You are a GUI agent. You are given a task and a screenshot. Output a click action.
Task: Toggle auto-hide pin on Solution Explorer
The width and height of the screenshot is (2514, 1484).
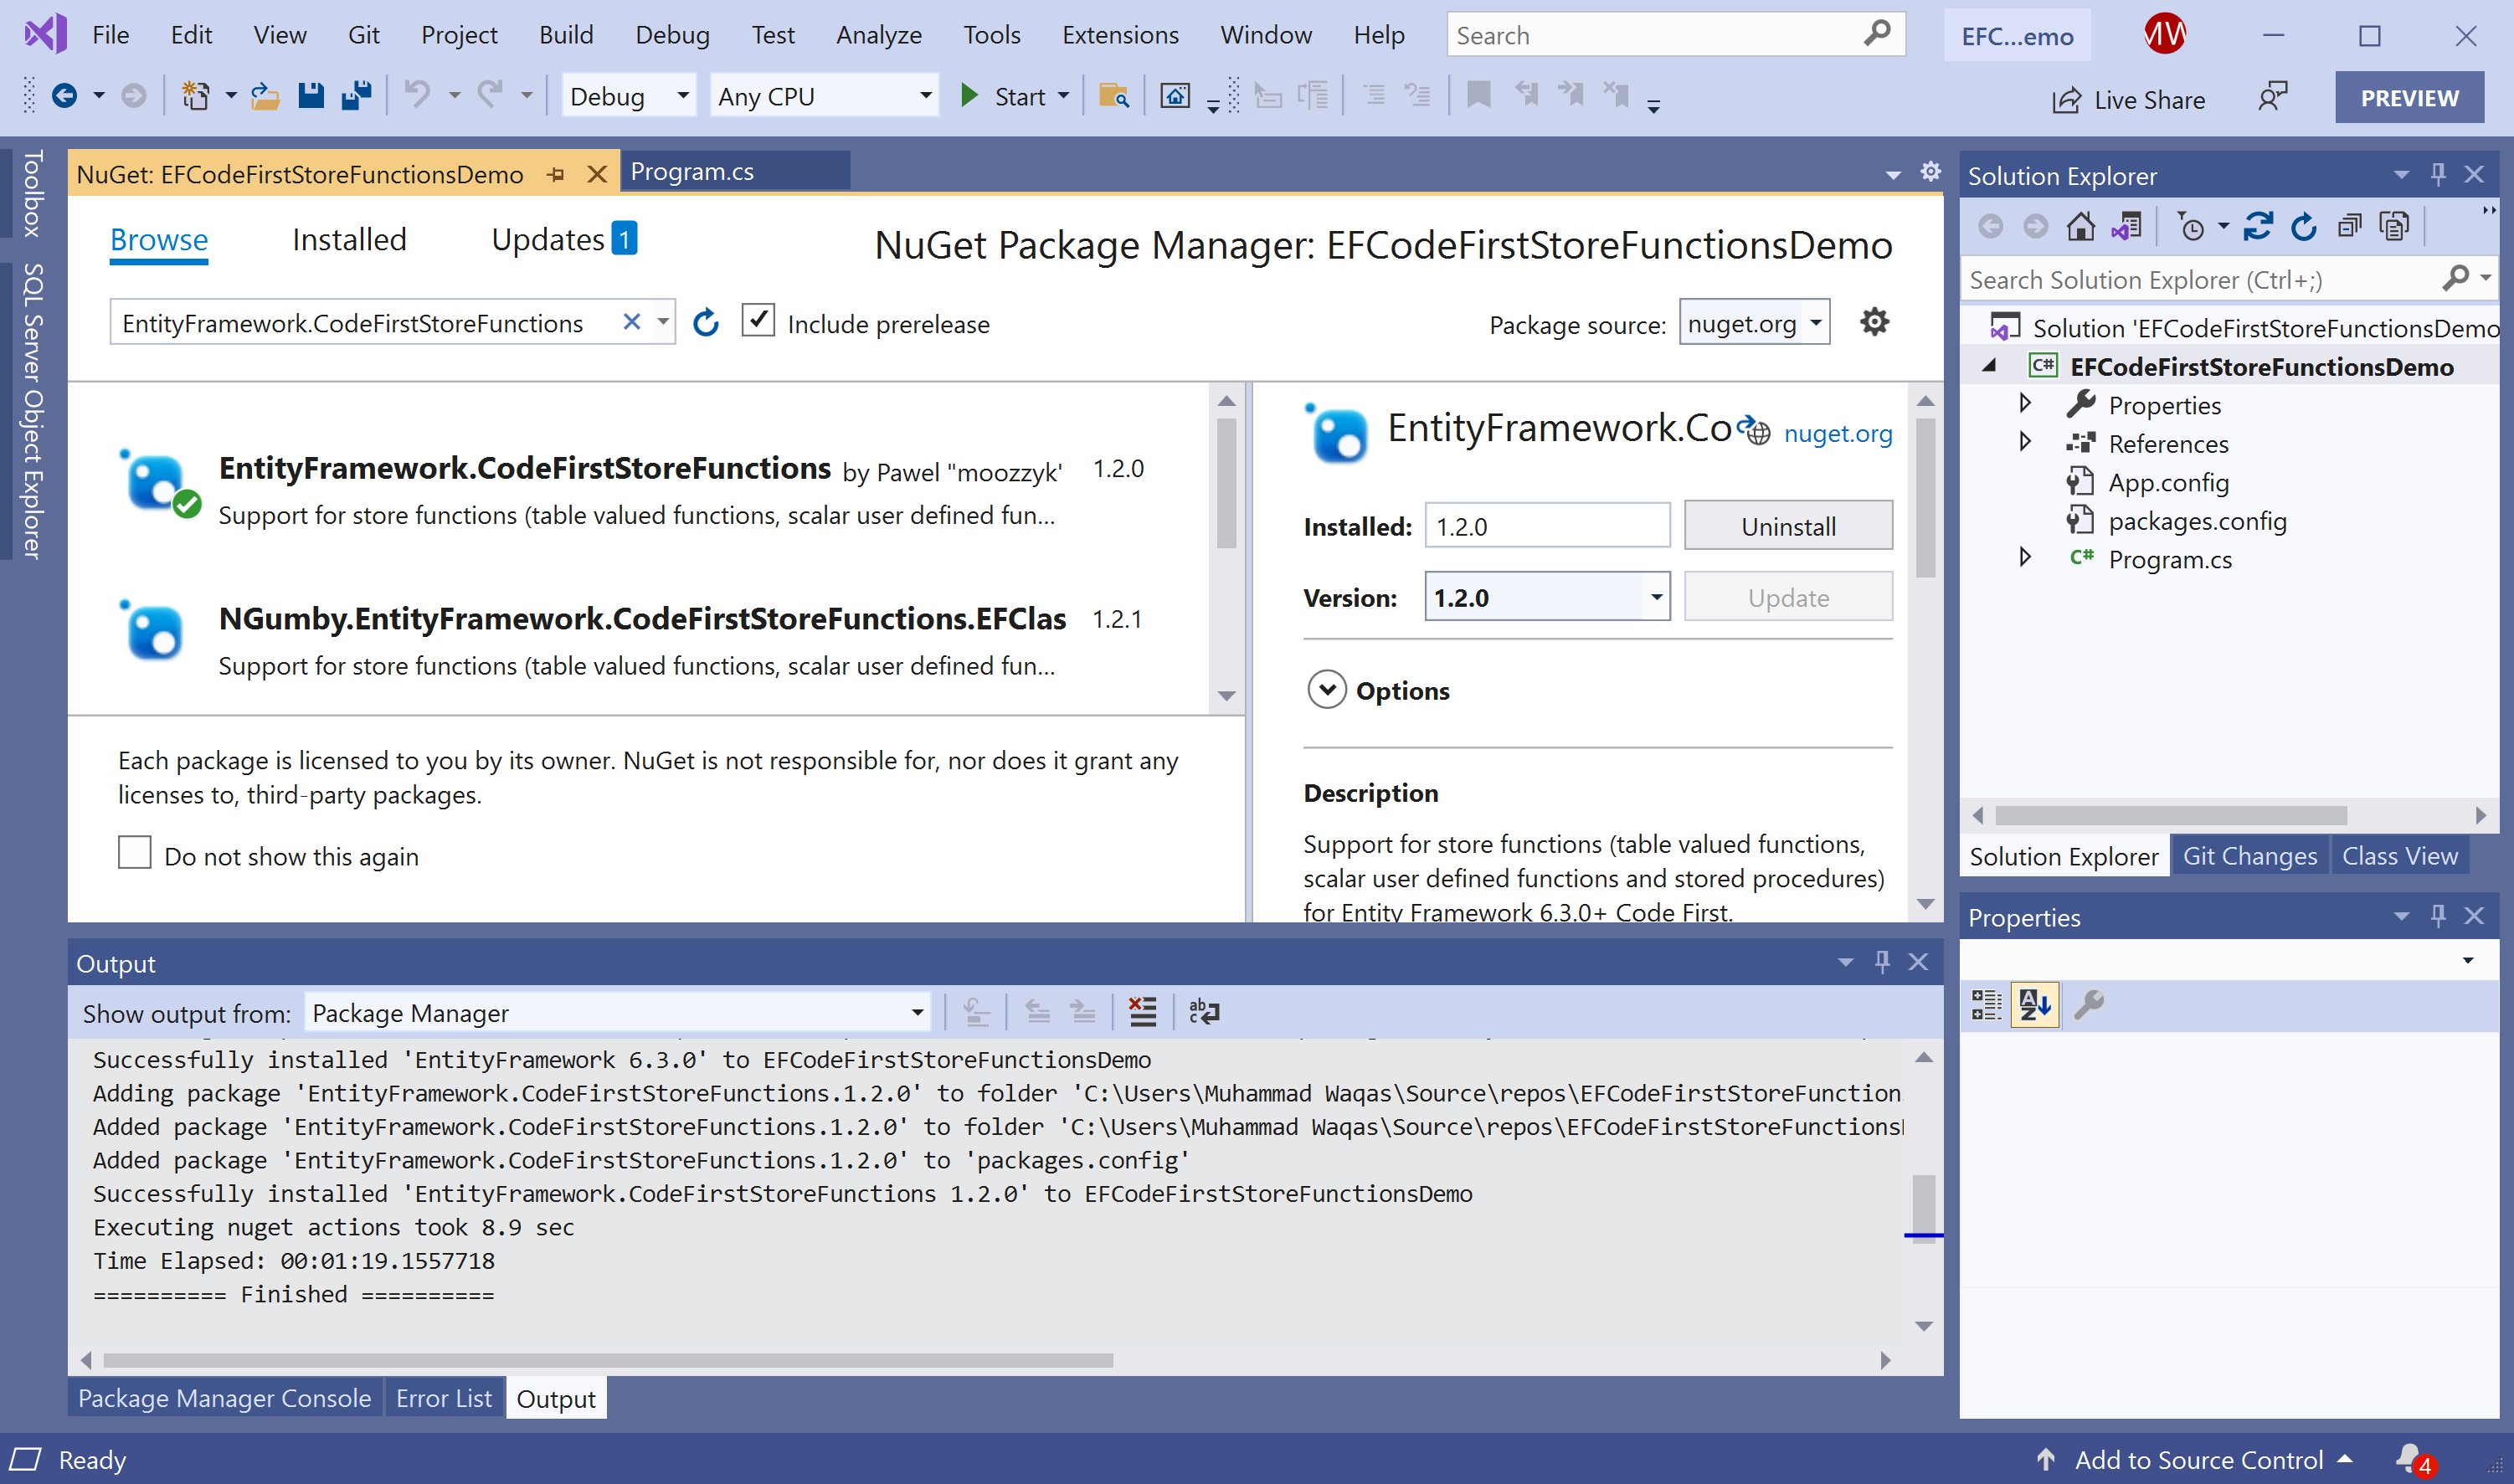2438,174
